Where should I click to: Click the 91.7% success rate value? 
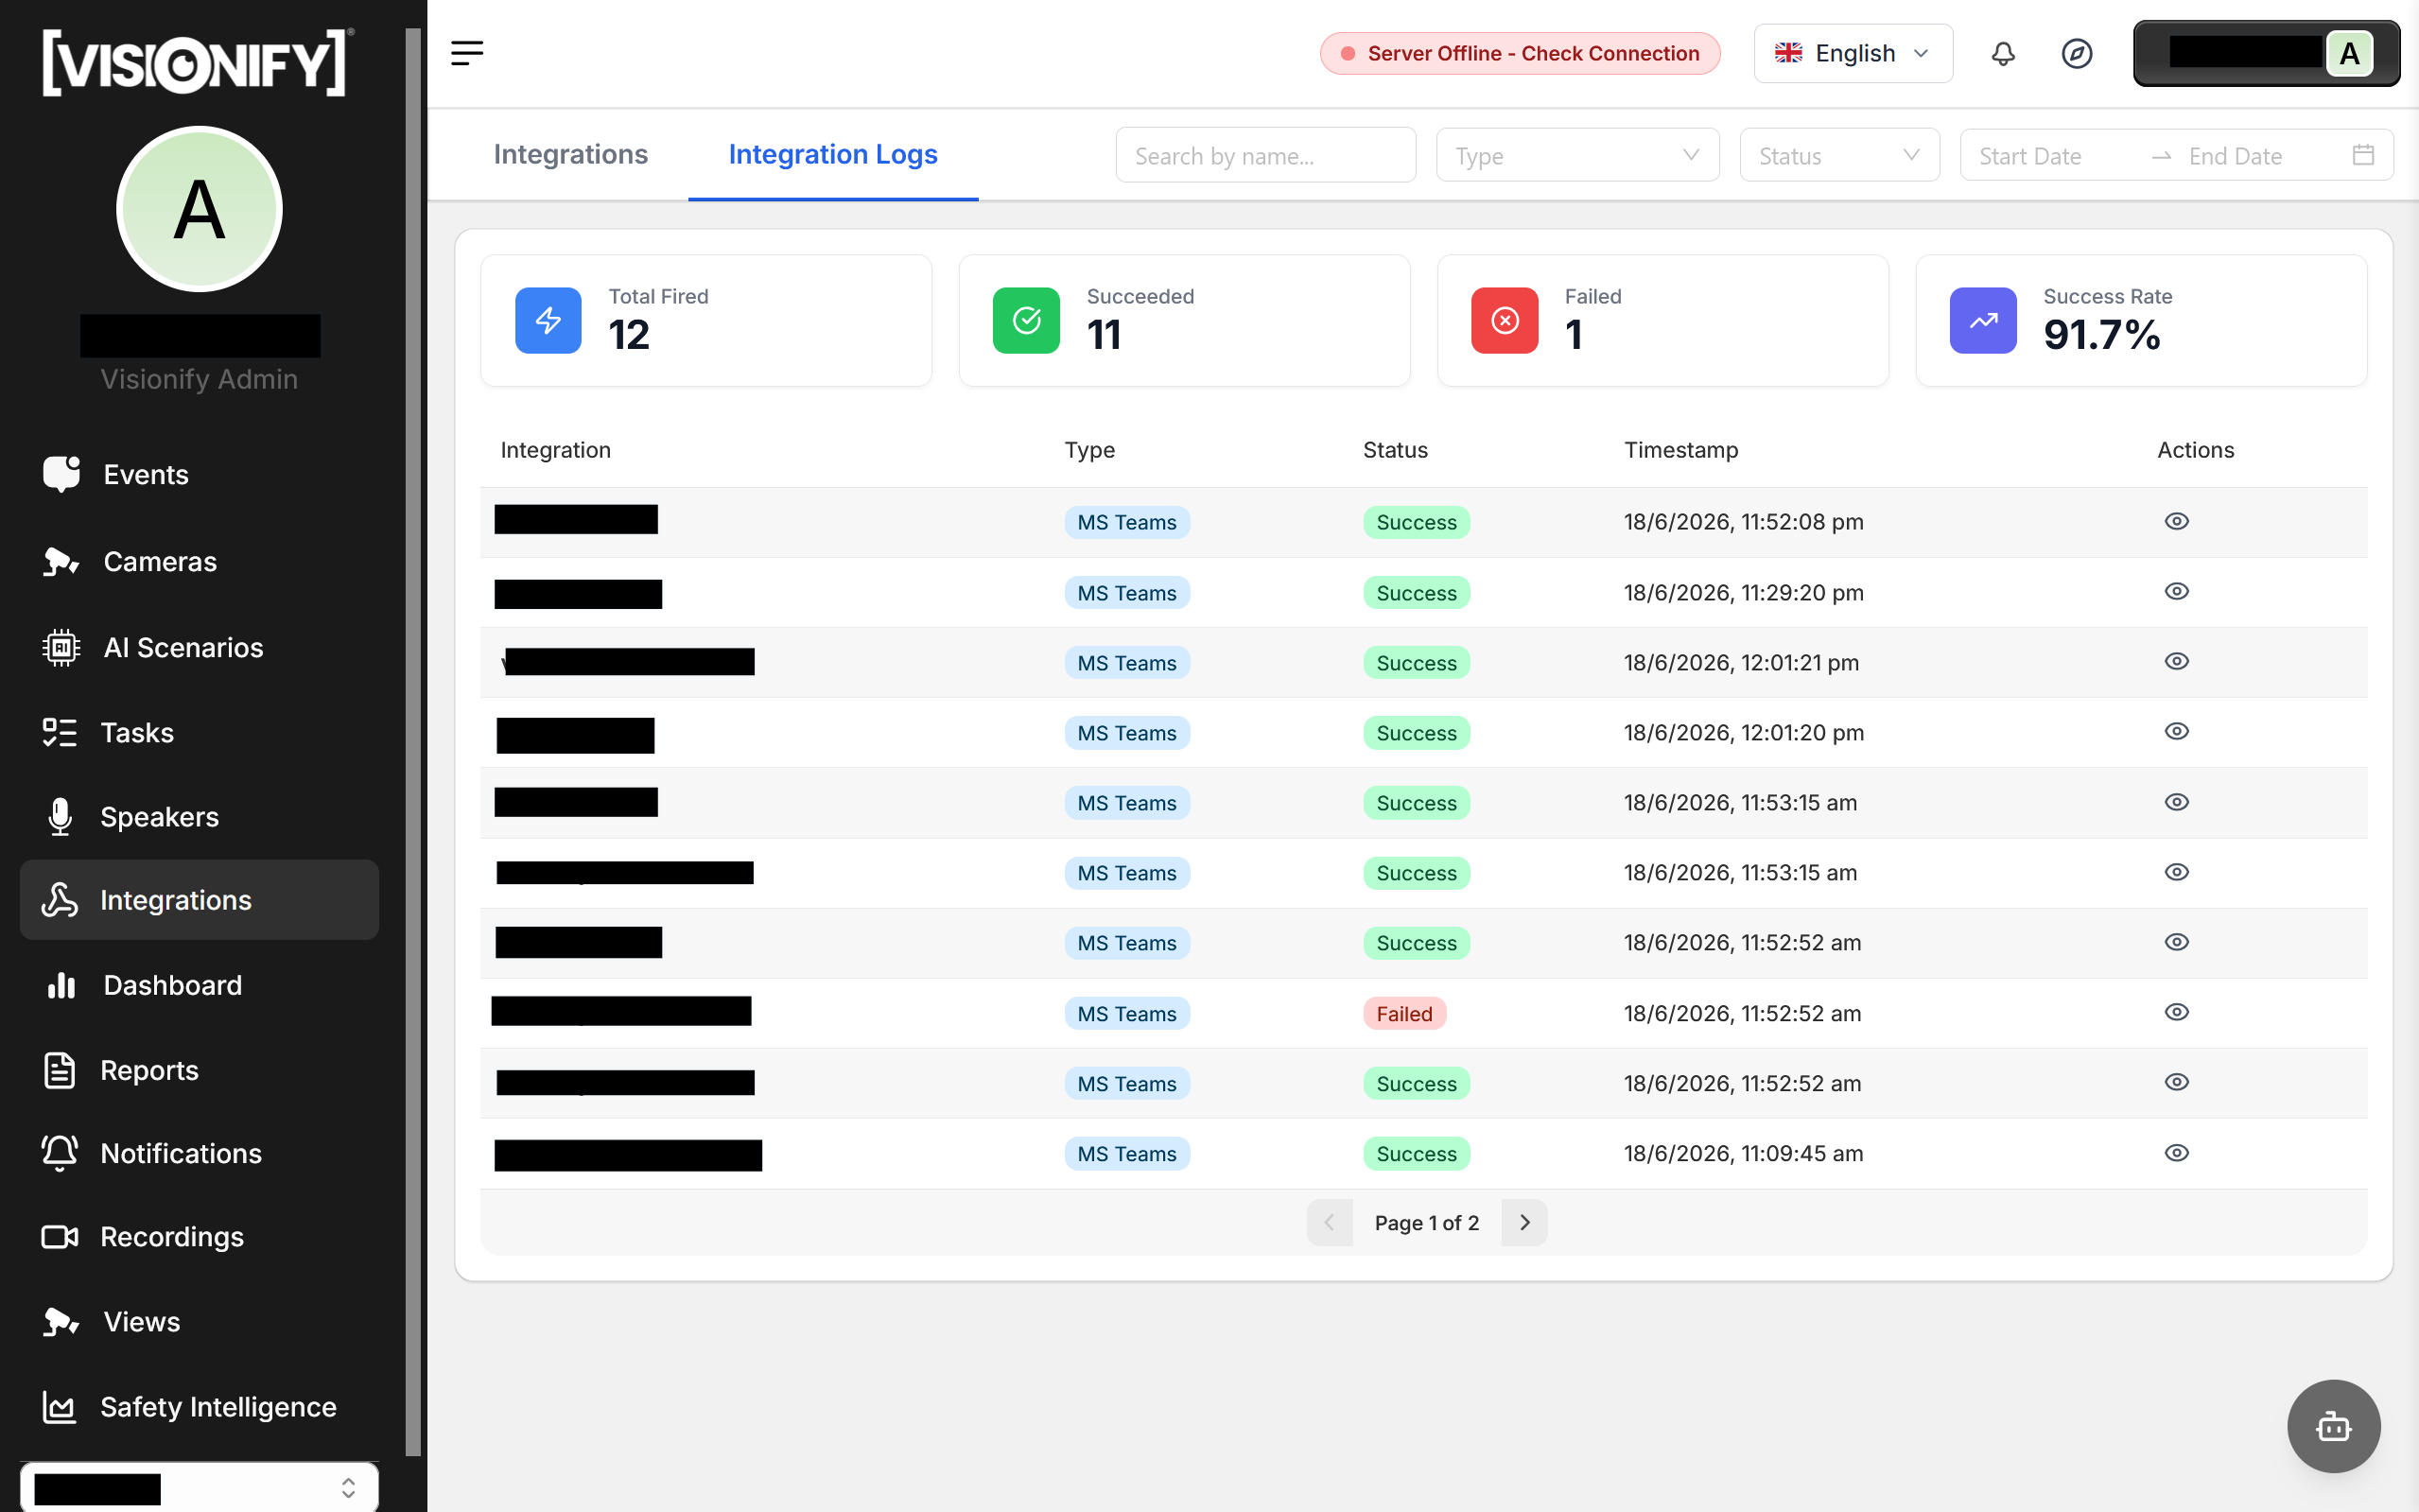2101,335
